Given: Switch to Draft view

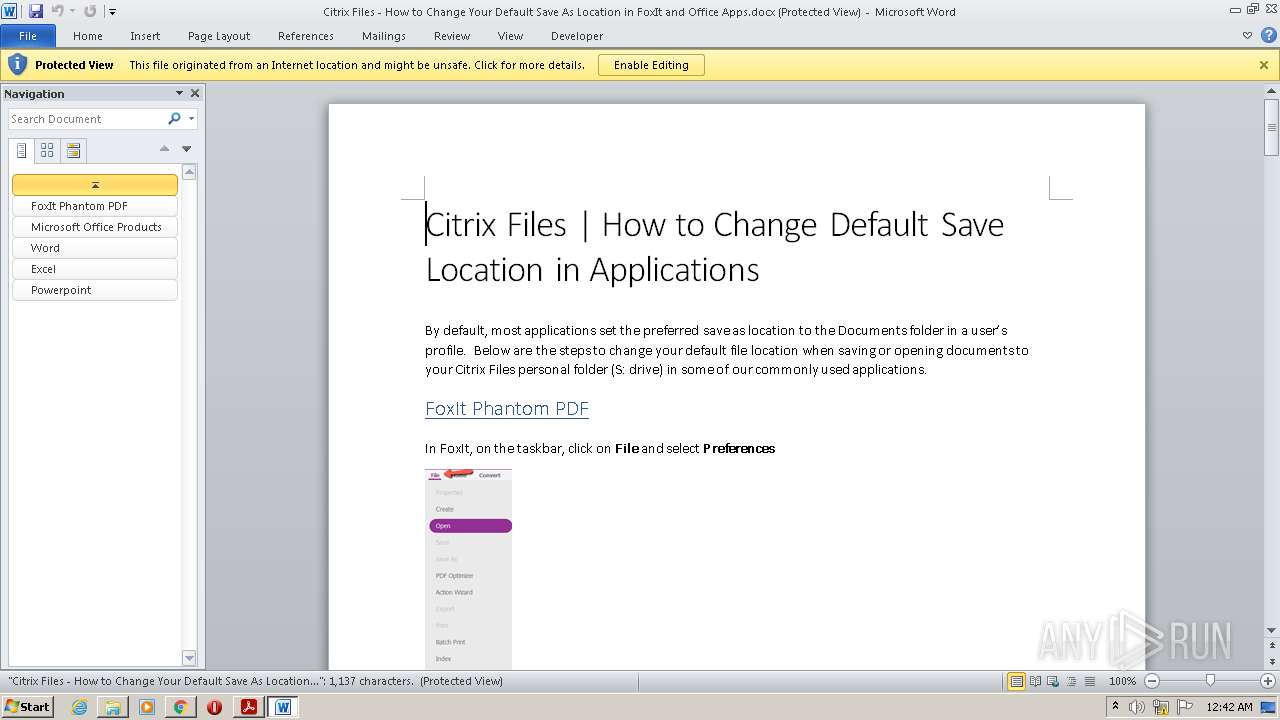Looking at the screenshot, I should point(1089,681).
